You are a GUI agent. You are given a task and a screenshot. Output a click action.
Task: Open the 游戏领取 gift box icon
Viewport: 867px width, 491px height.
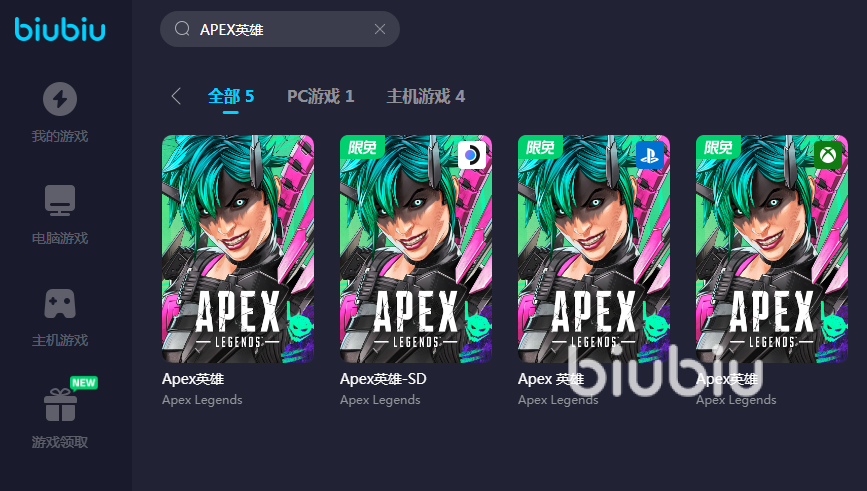60,405
